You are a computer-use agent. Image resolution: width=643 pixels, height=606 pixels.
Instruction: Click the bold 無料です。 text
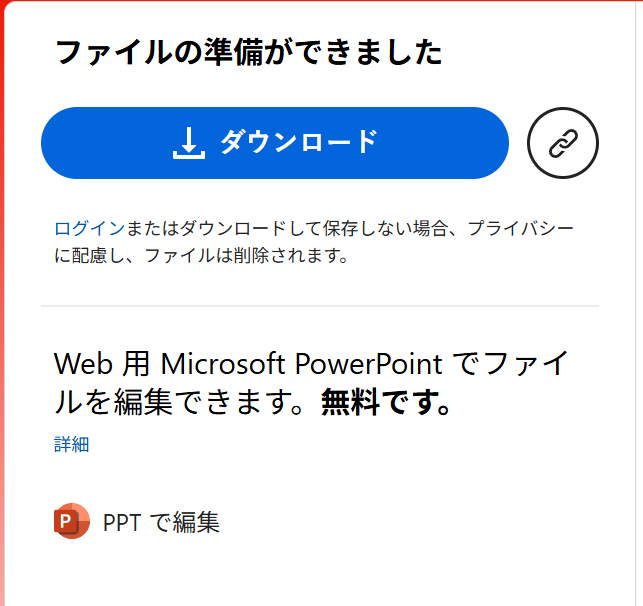[387, 403]
